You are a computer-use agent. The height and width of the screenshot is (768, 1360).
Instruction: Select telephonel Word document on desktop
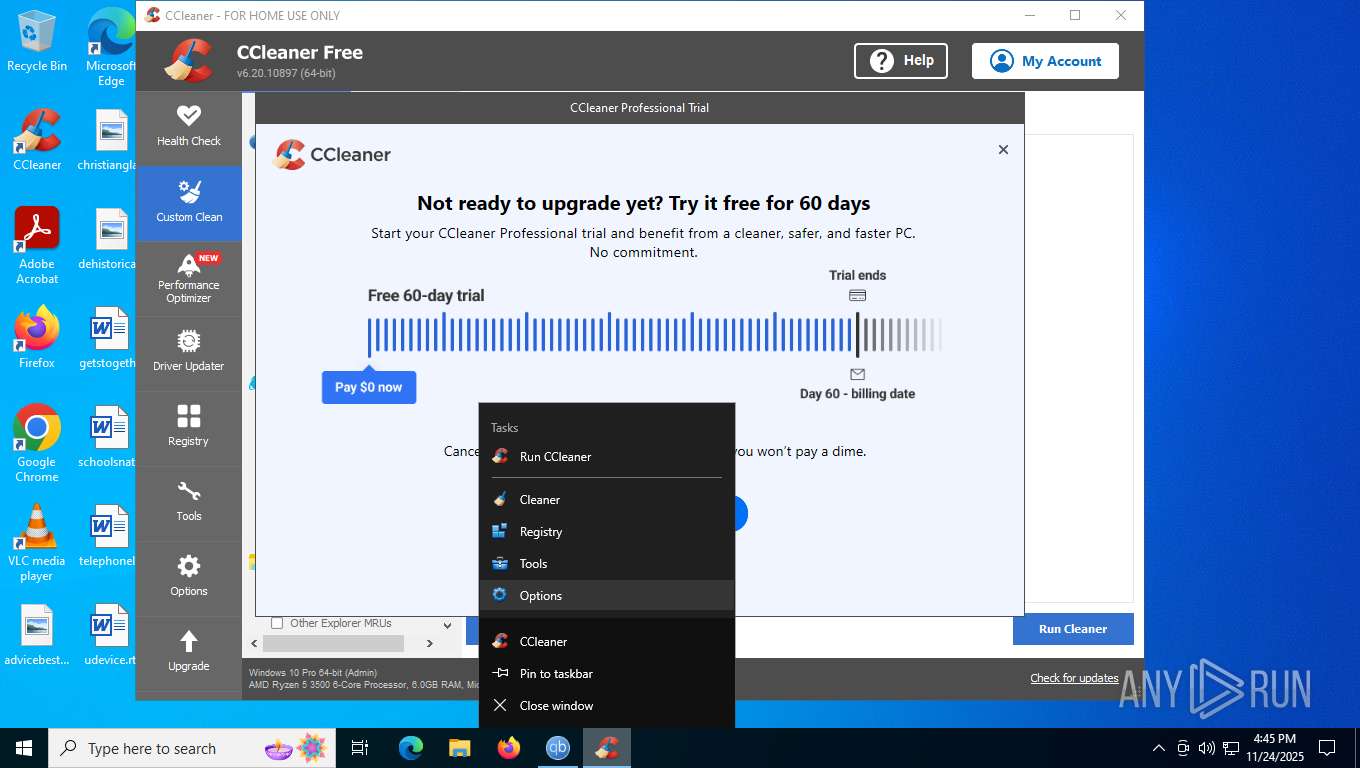pos(109,535)
